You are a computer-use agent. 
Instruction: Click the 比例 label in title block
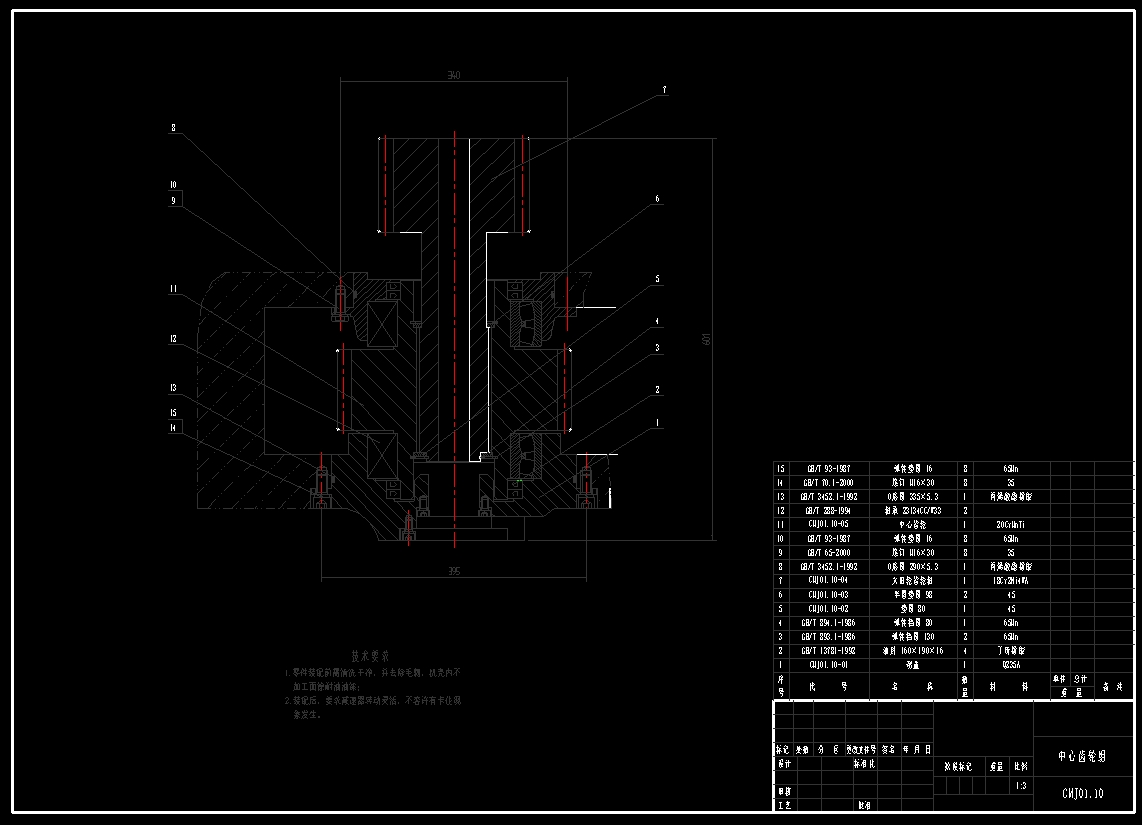[x=1021, y=767]
